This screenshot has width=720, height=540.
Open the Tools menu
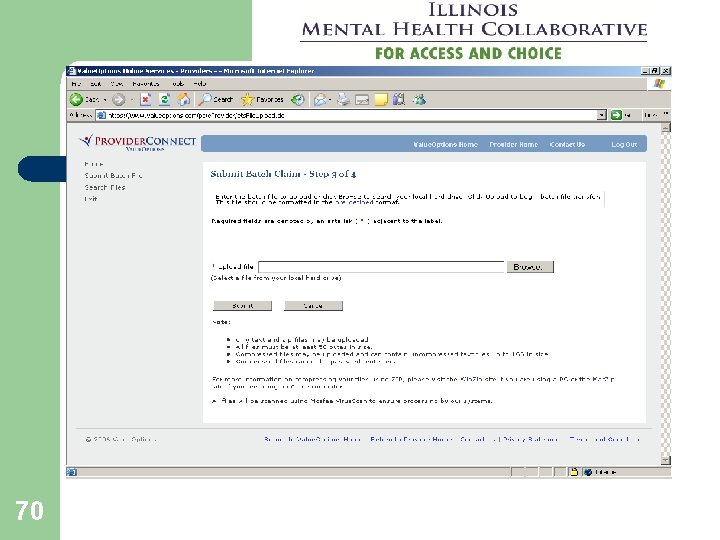point(178,84)
